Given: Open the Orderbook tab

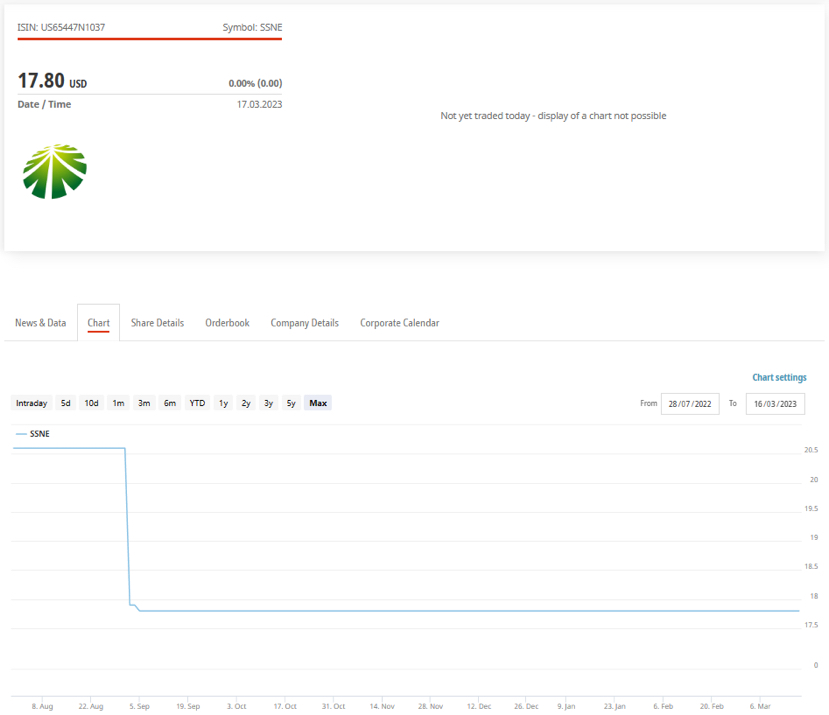Looking at the screenshot, I should point(227,323).
